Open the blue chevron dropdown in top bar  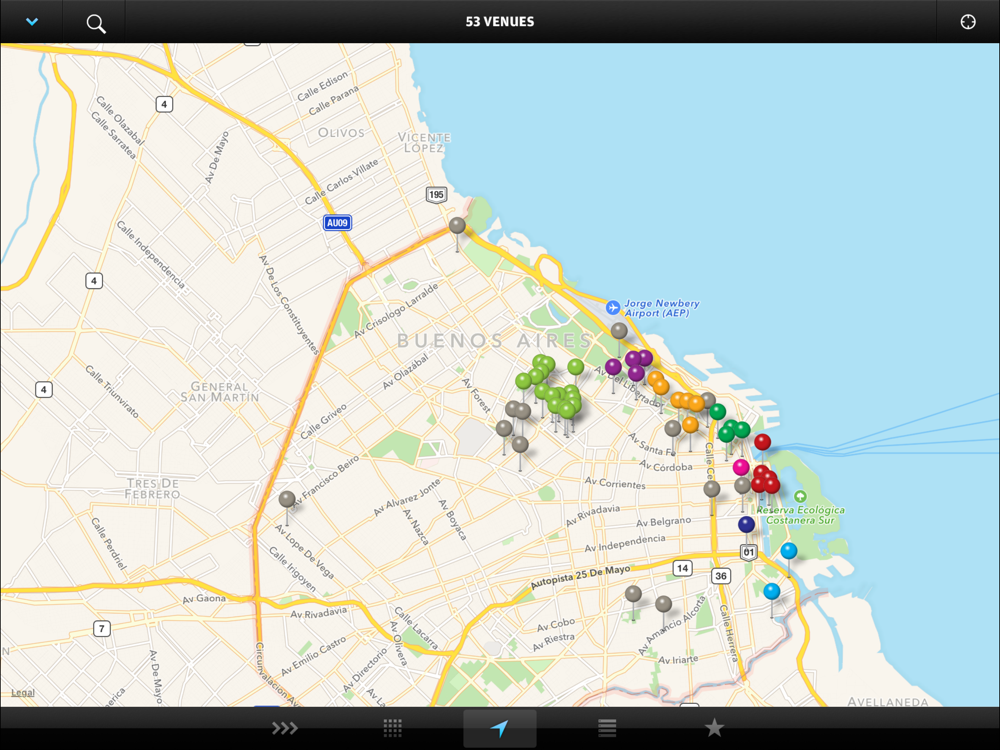tap(32, 22)
